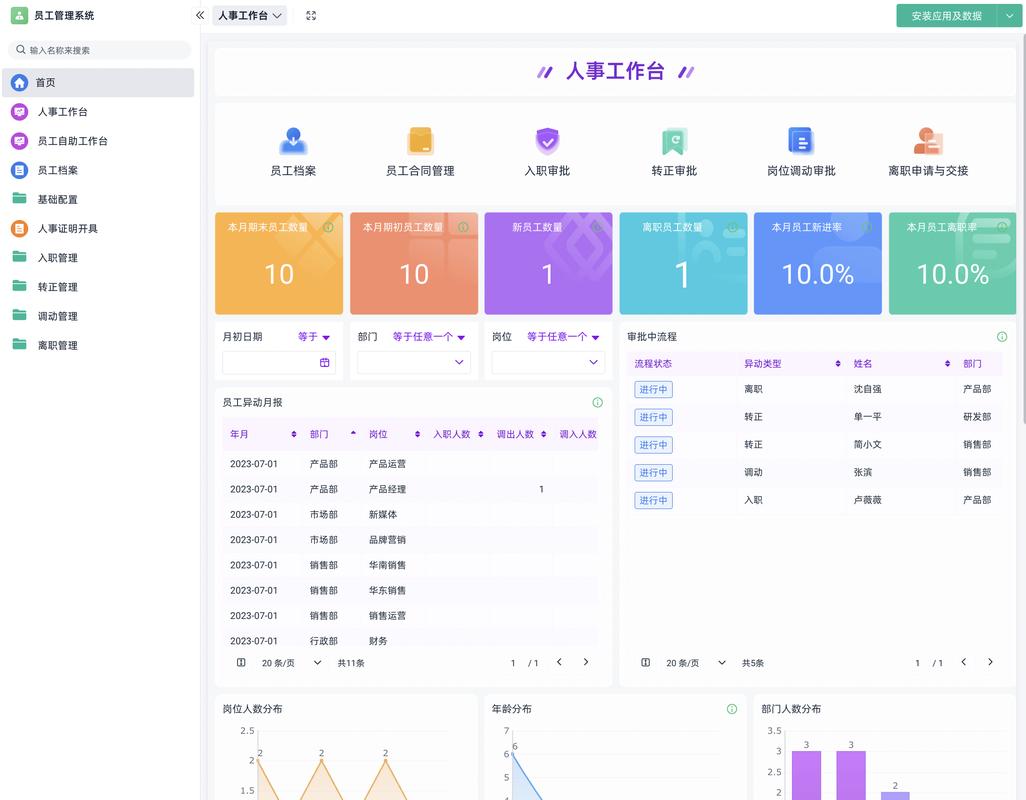Screen dimensions: 1026x800
Task: Open the 员工合同管理 shortcut icon
Action: tap(420, 141)
